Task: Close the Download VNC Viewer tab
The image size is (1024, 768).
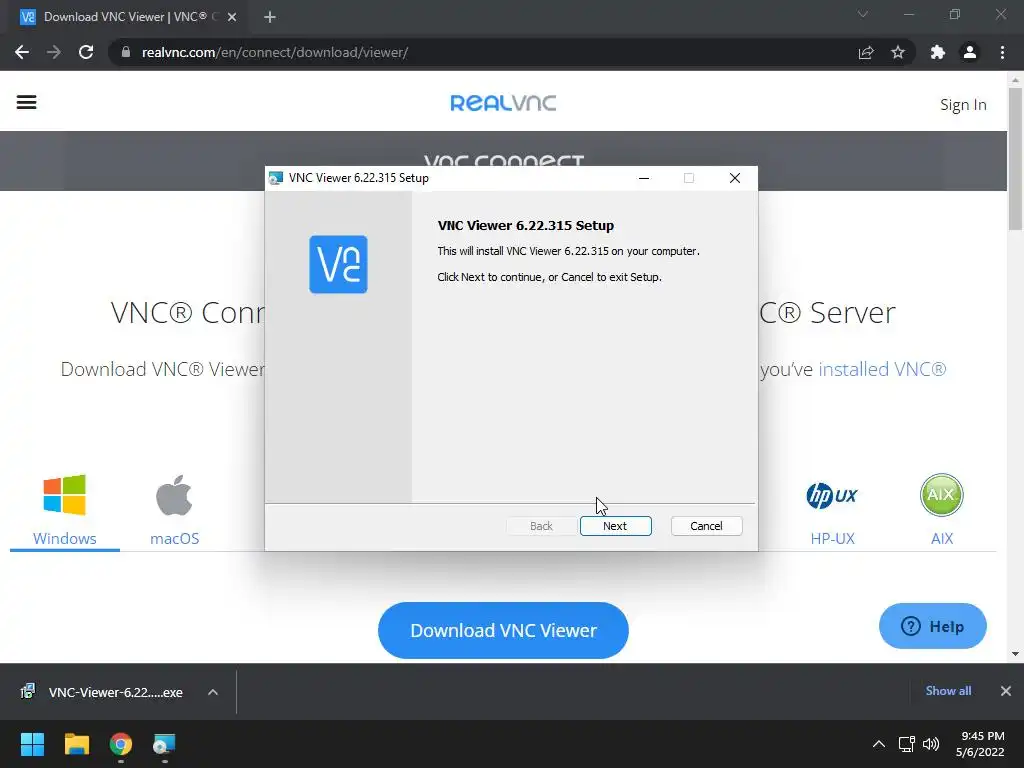Action: [232, 17]
